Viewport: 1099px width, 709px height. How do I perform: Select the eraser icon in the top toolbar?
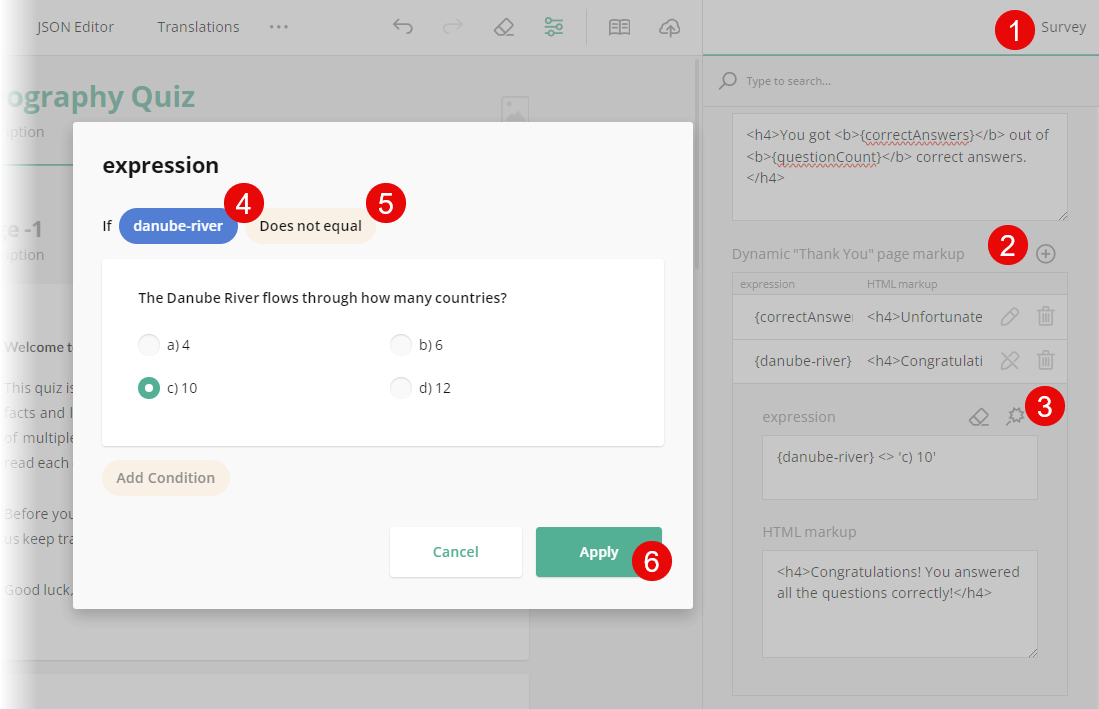[504, 27]
